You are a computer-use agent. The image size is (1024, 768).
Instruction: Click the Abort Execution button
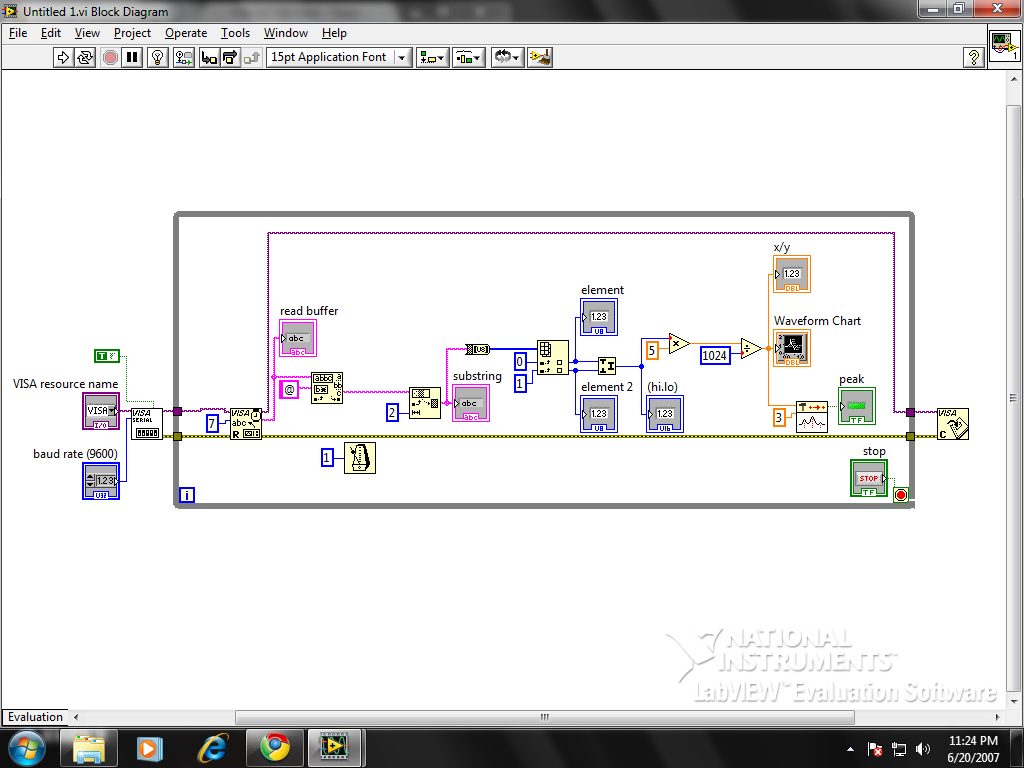(x=110, y=57)
